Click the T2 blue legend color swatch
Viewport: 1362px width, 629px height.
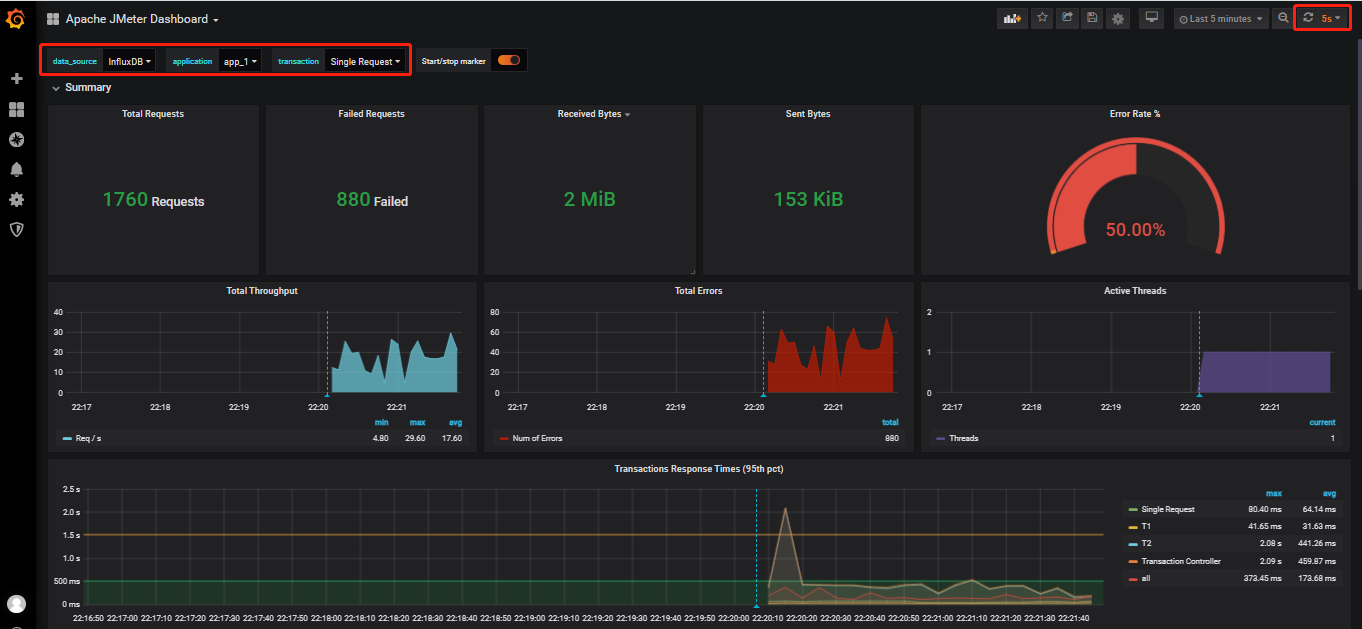(x=1132, y=544)
